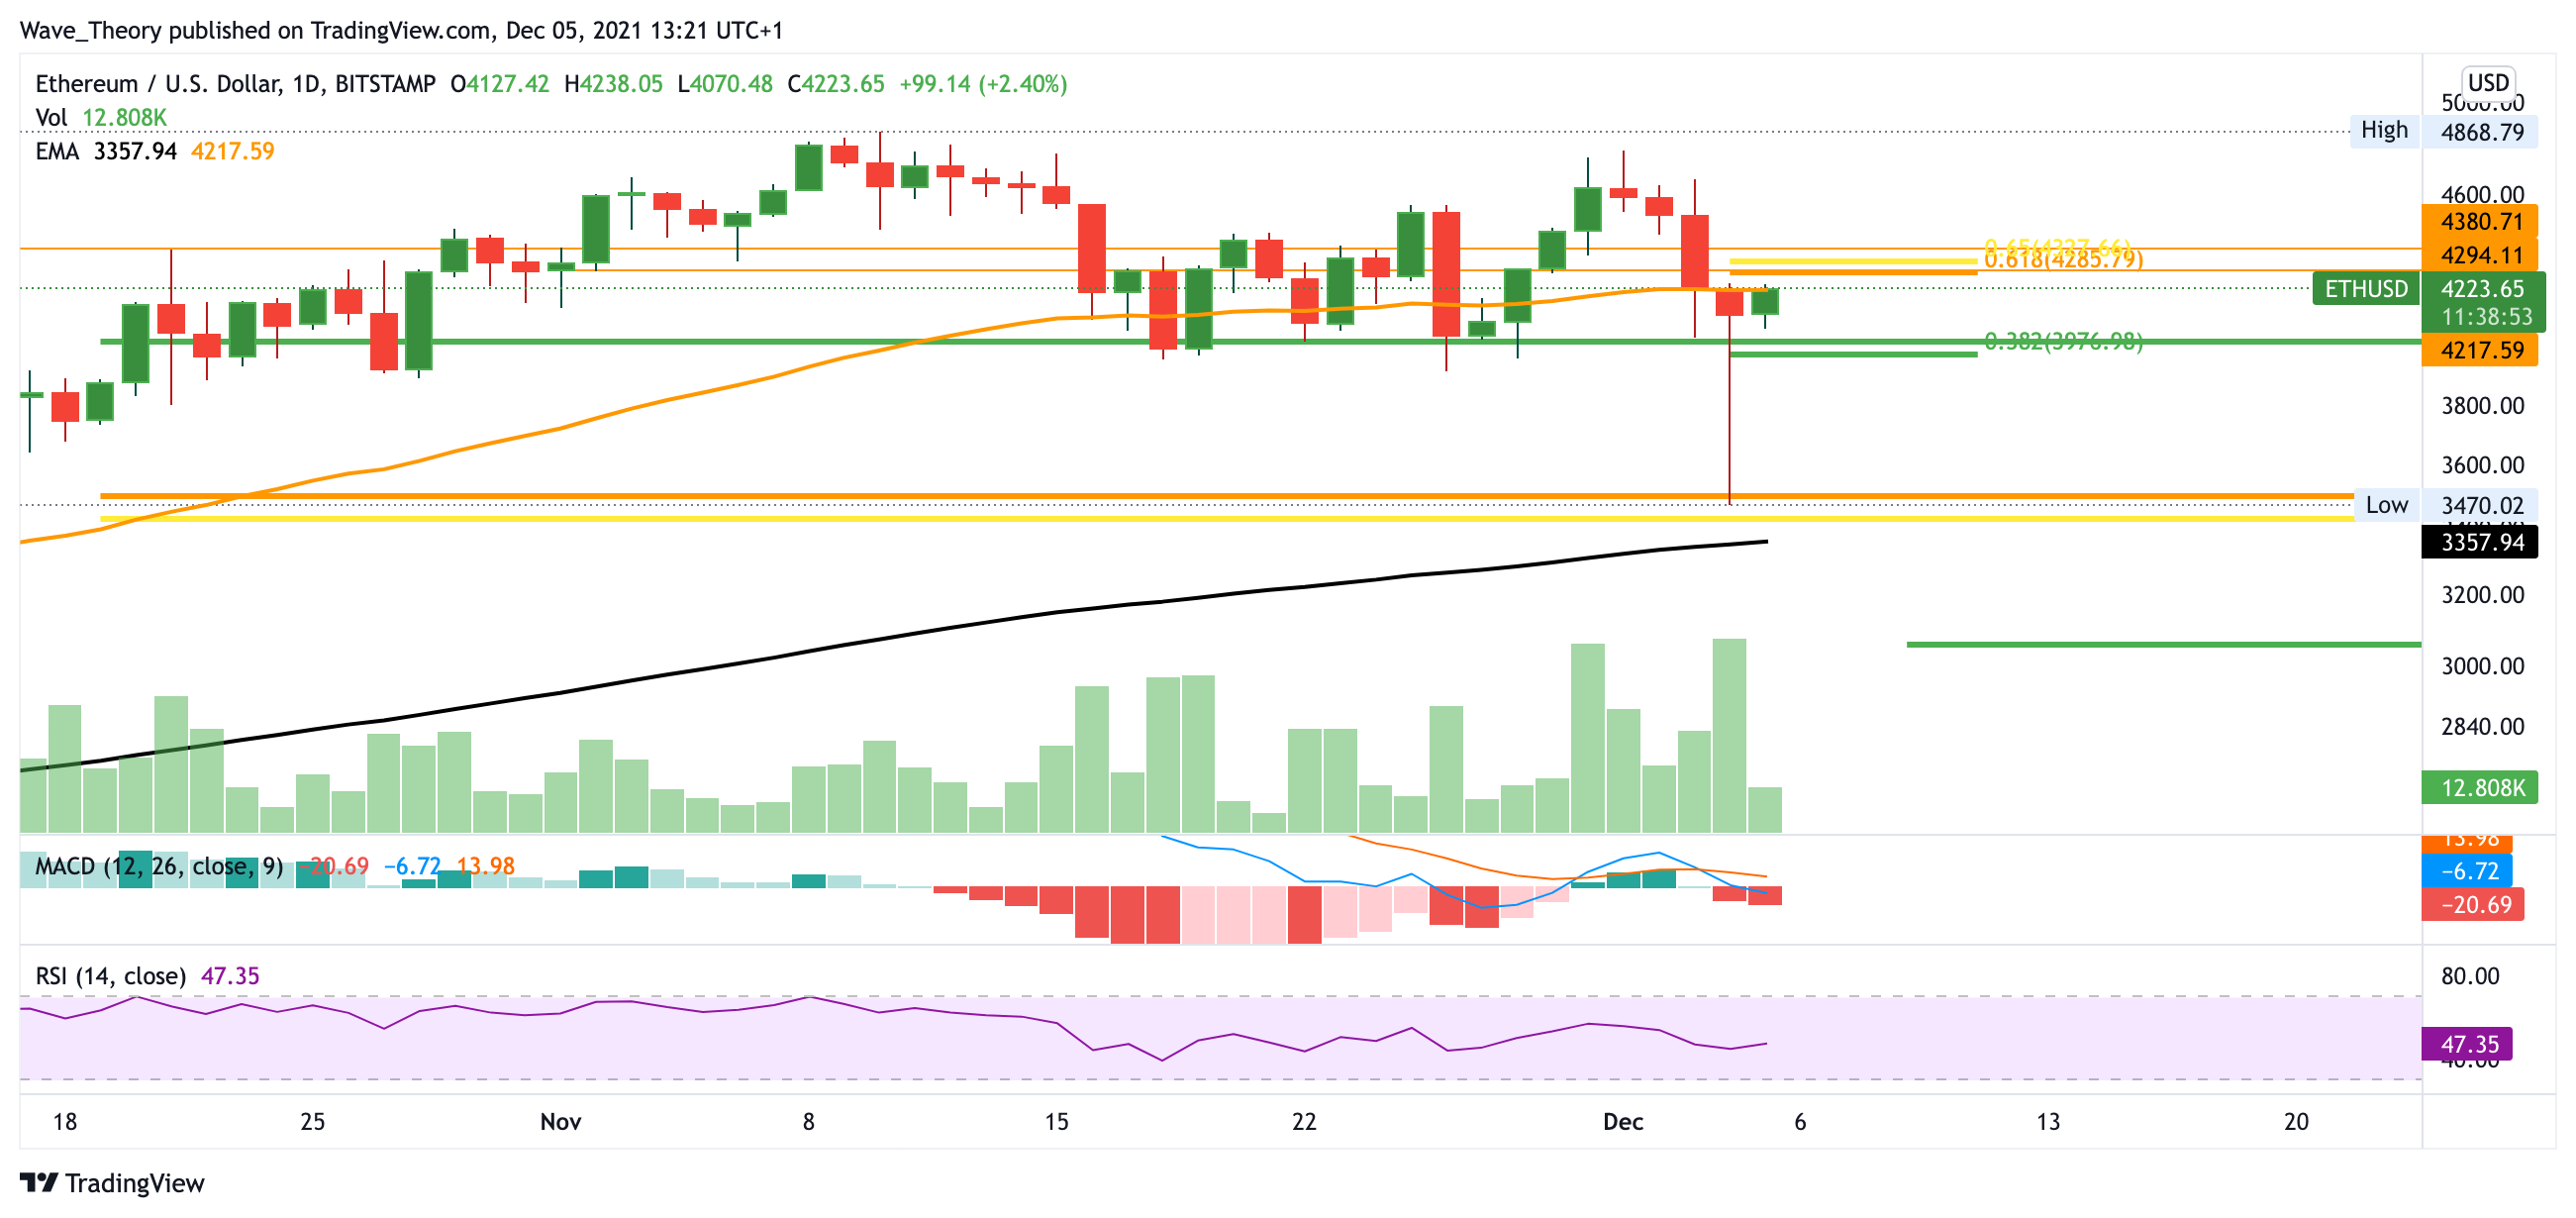
Task: Select the RSI (14, close) indicator legend
Action: click(110, 976)
